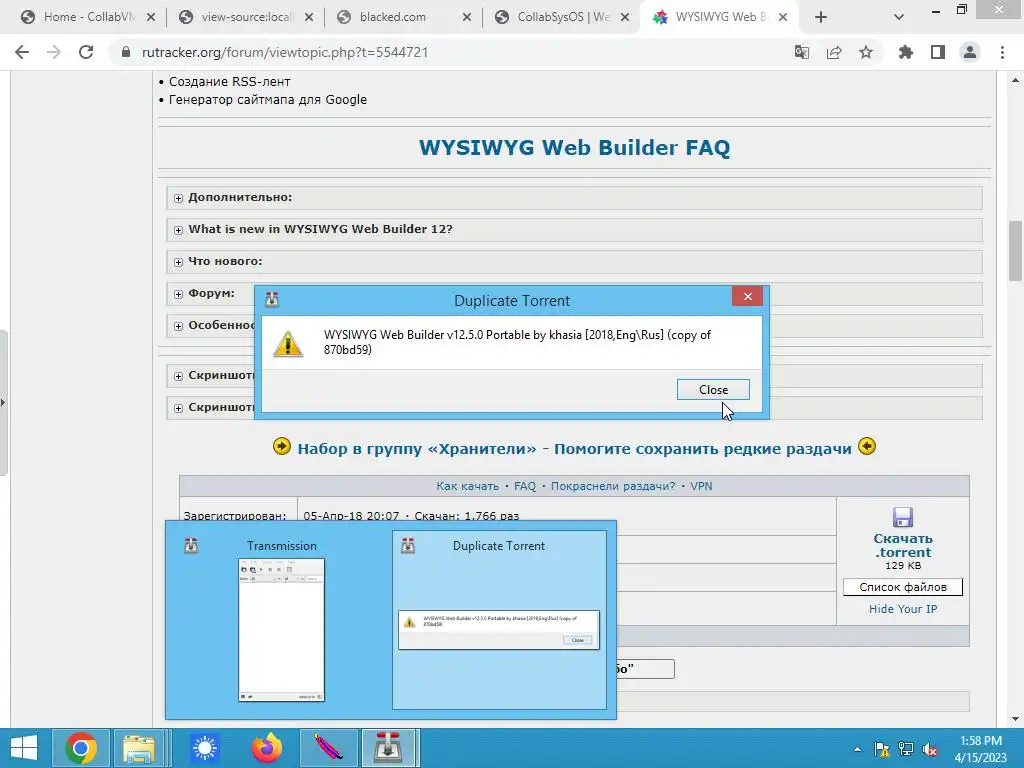Click the left edge side panel handle
1024x768 pixels.
coord(3,403)
